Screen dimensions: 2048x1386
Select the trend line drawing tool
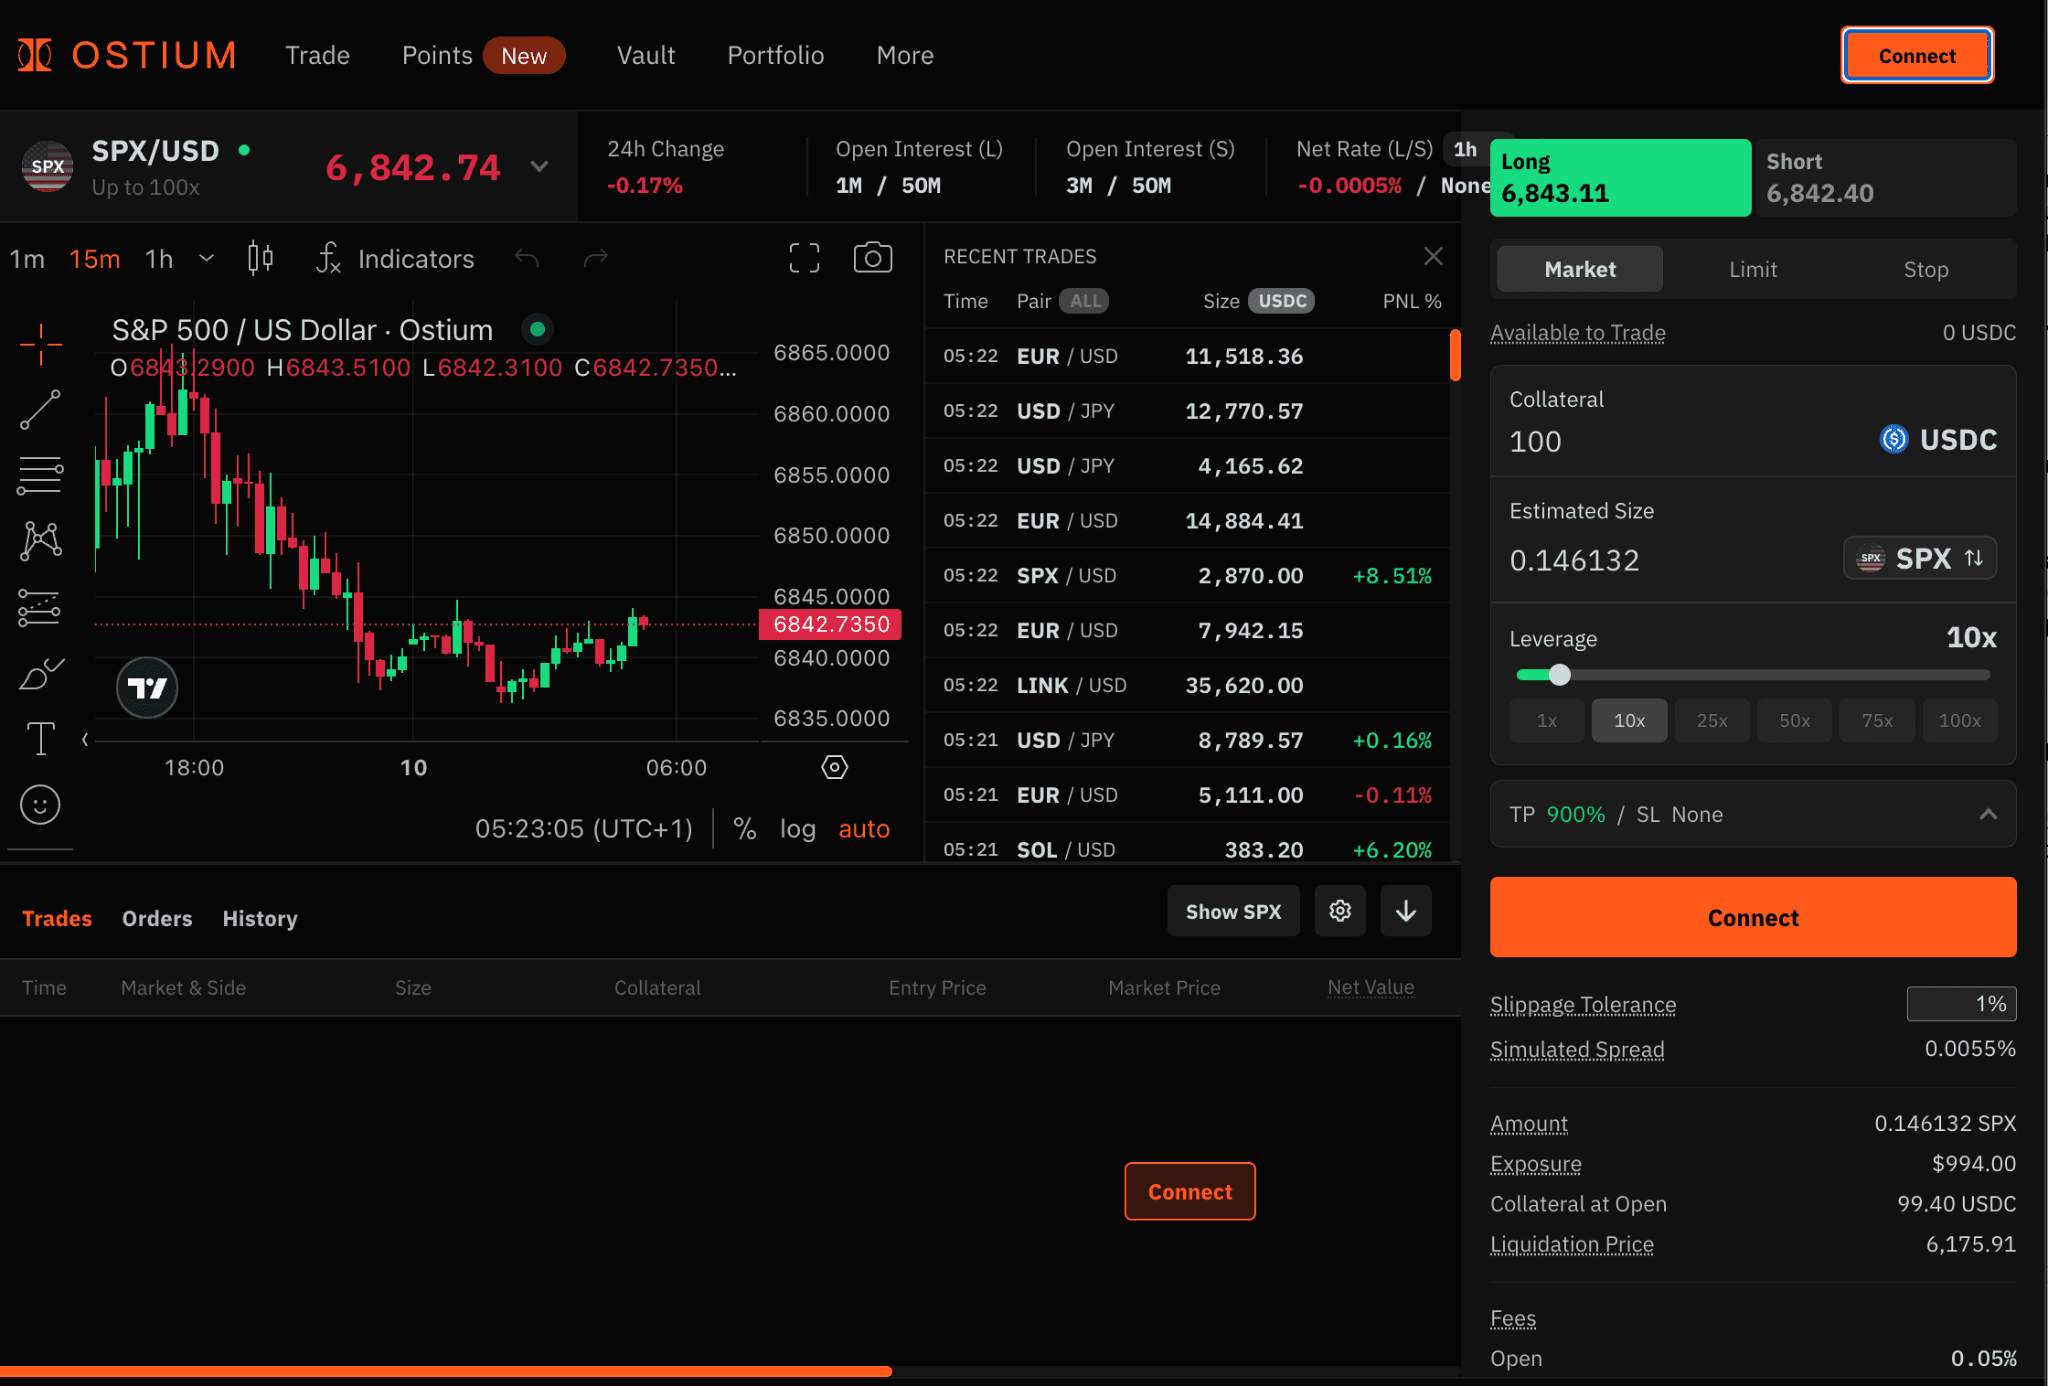(x=40, y=410)
